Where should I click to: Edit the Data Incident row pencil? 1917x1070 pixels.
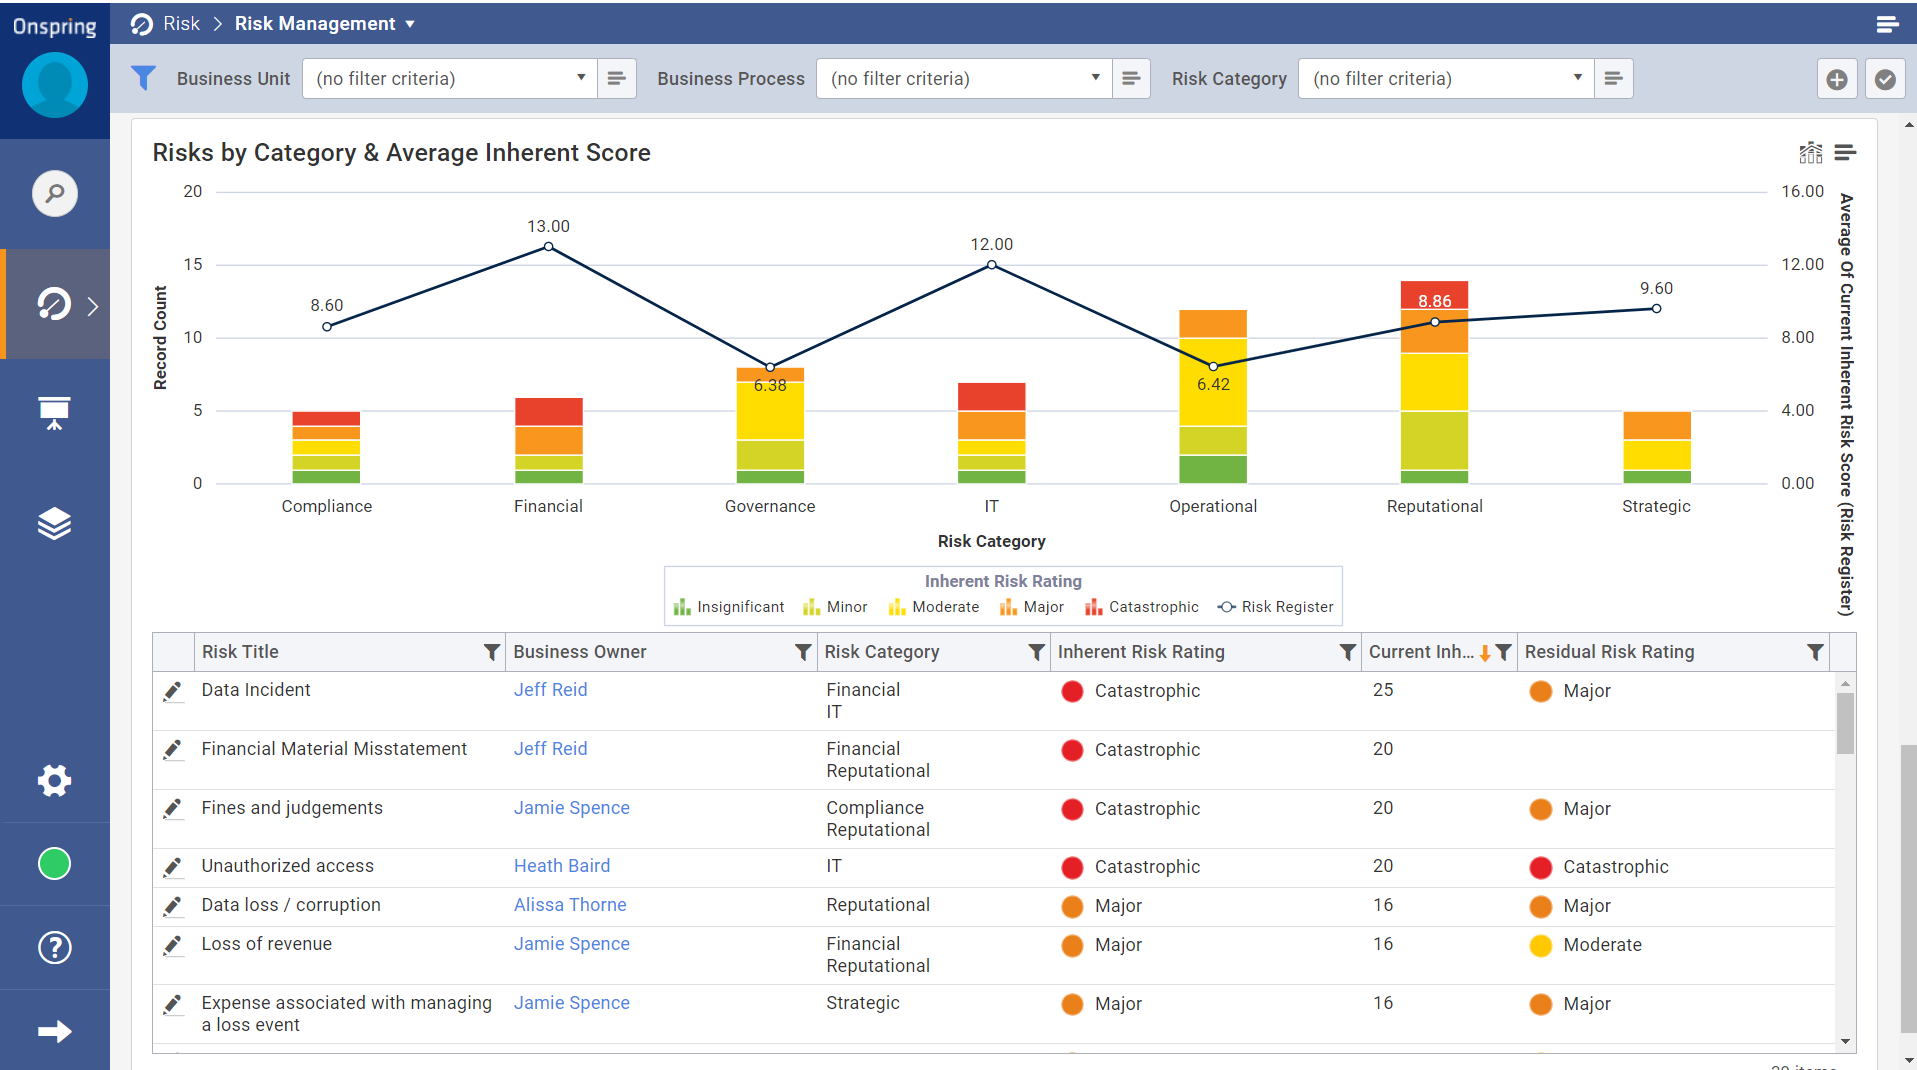click(173, 691)
